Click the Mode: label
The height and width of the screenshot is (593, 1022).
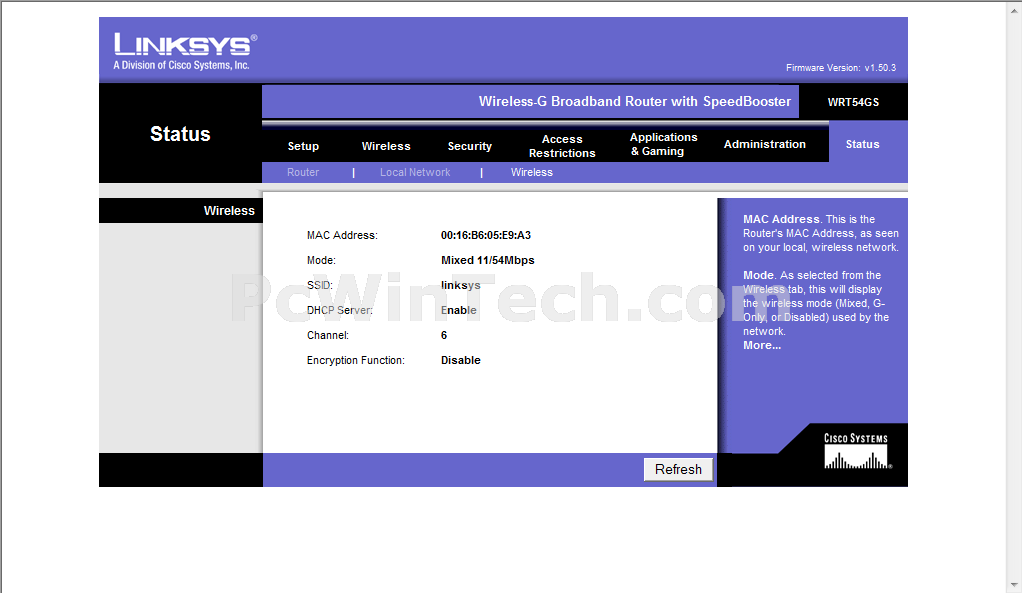point(321,260)
